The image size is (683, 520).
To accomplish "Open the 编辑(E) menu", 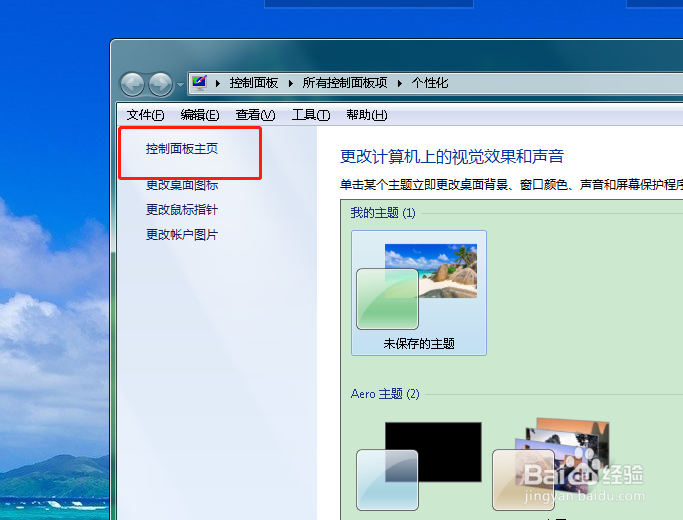I will tap(199, 115).
